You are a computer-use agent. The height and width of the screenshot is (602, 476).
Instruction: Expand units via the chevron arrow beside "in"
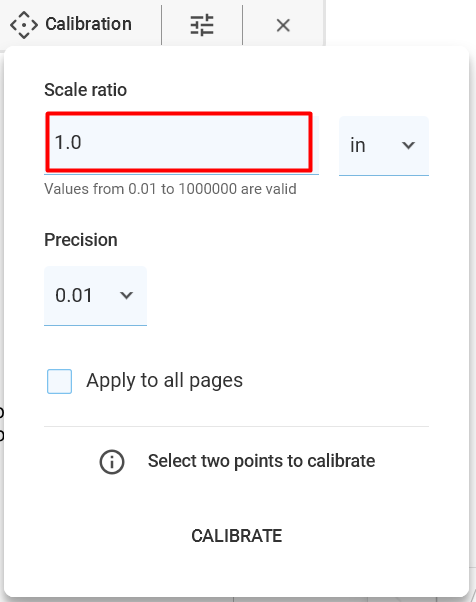408,145
